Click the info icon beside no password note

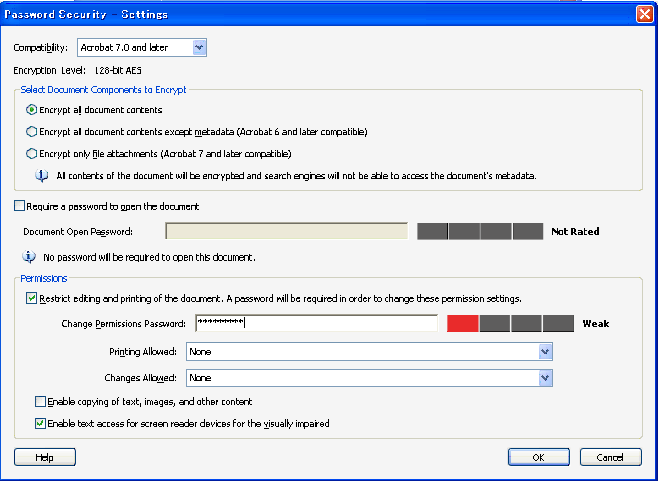[x=29, y=256]
